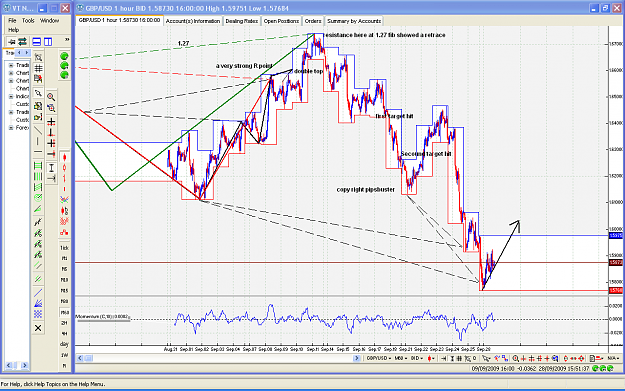This screenshot has height=391, width=625.
Task: Click the left arrow beside the Tra... panel tab
Action: (x=19, y=53)
